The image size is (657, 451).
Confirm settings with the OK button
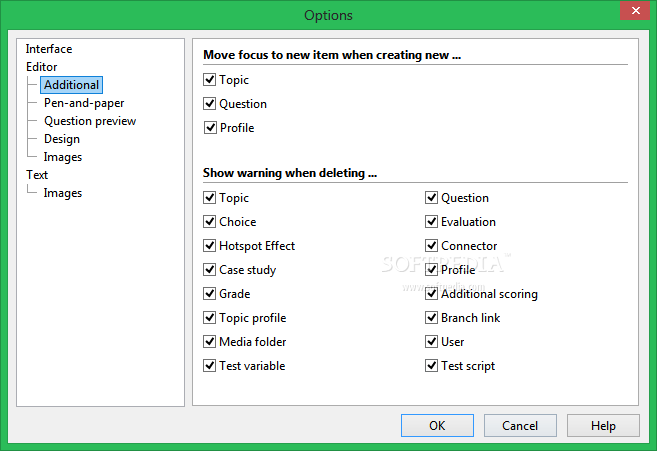click(437, 425)
